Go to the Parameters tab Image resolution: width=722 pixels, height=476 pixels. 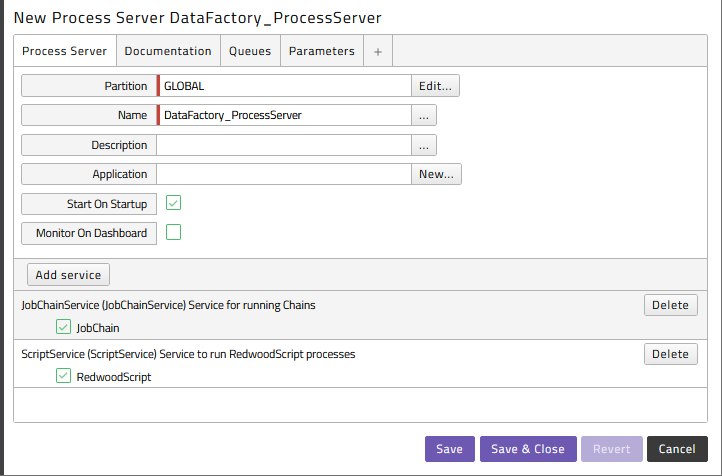pos(322,51)
